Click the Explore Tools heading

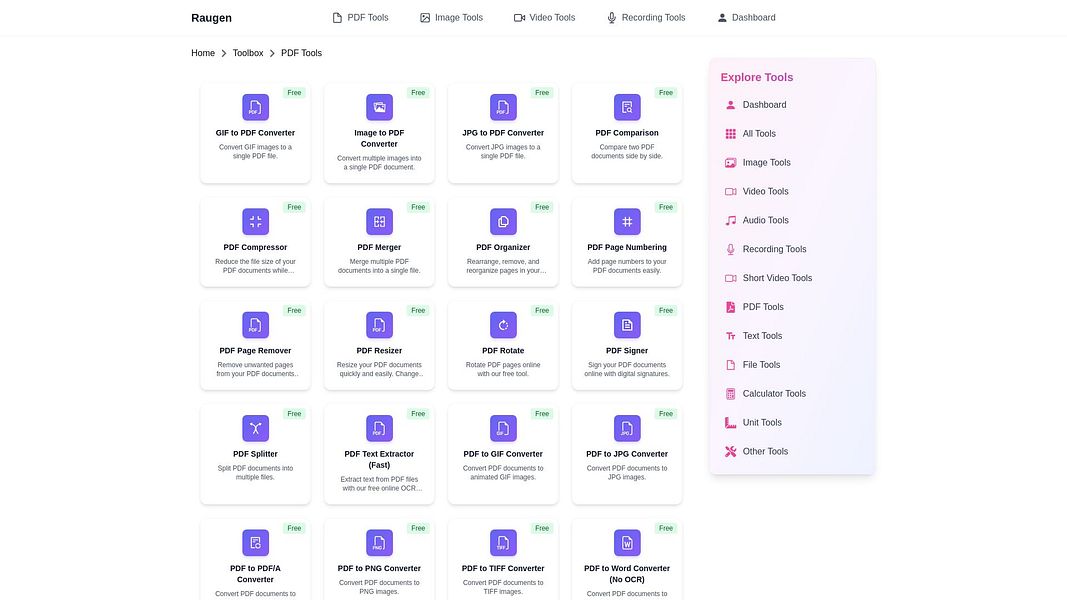(757, 78)
